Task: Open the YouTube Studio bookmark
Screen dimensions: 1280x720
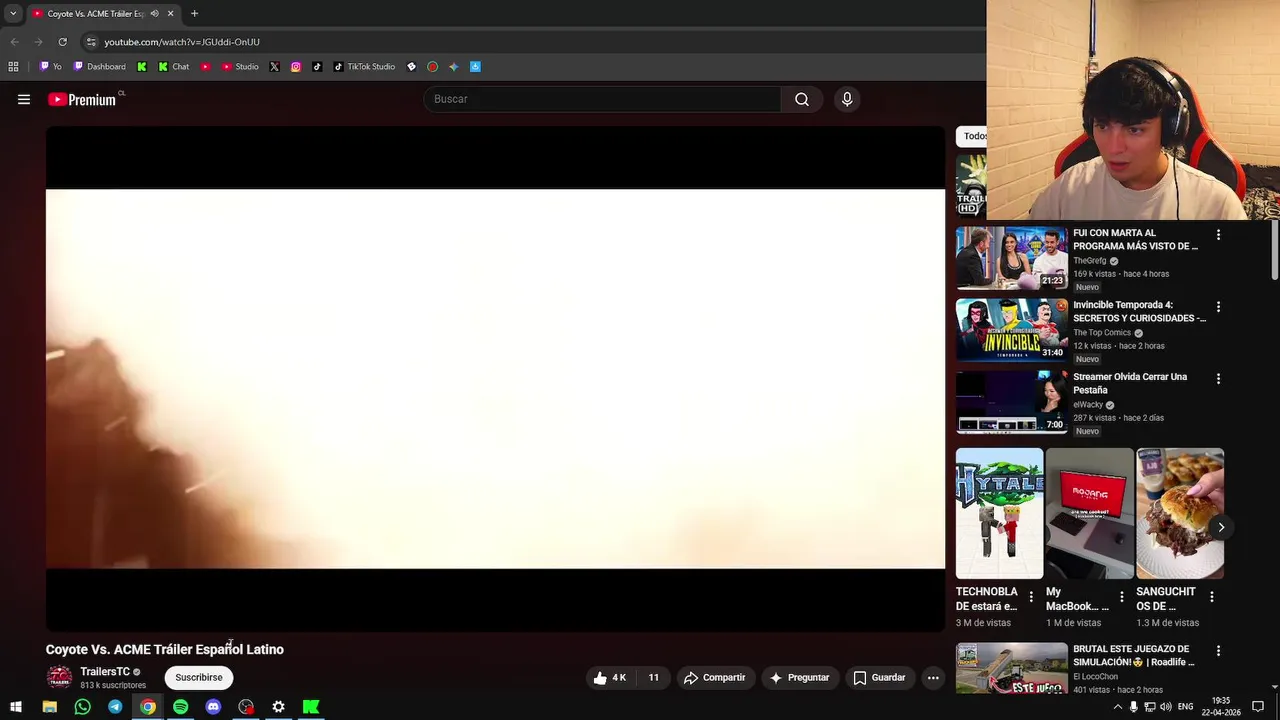Action: coord(240,67)
